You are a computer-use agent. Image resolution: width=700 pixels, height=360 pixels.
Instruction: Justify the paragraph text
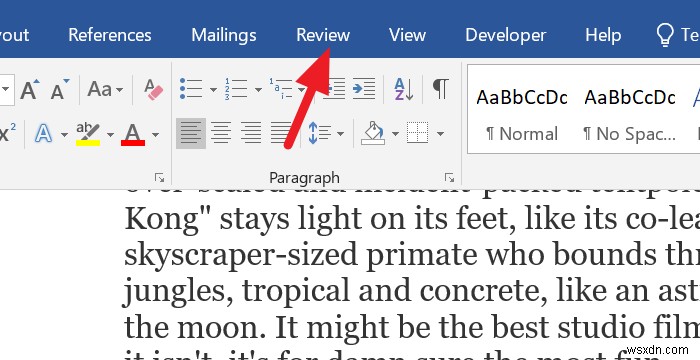(x=281, y=133)
